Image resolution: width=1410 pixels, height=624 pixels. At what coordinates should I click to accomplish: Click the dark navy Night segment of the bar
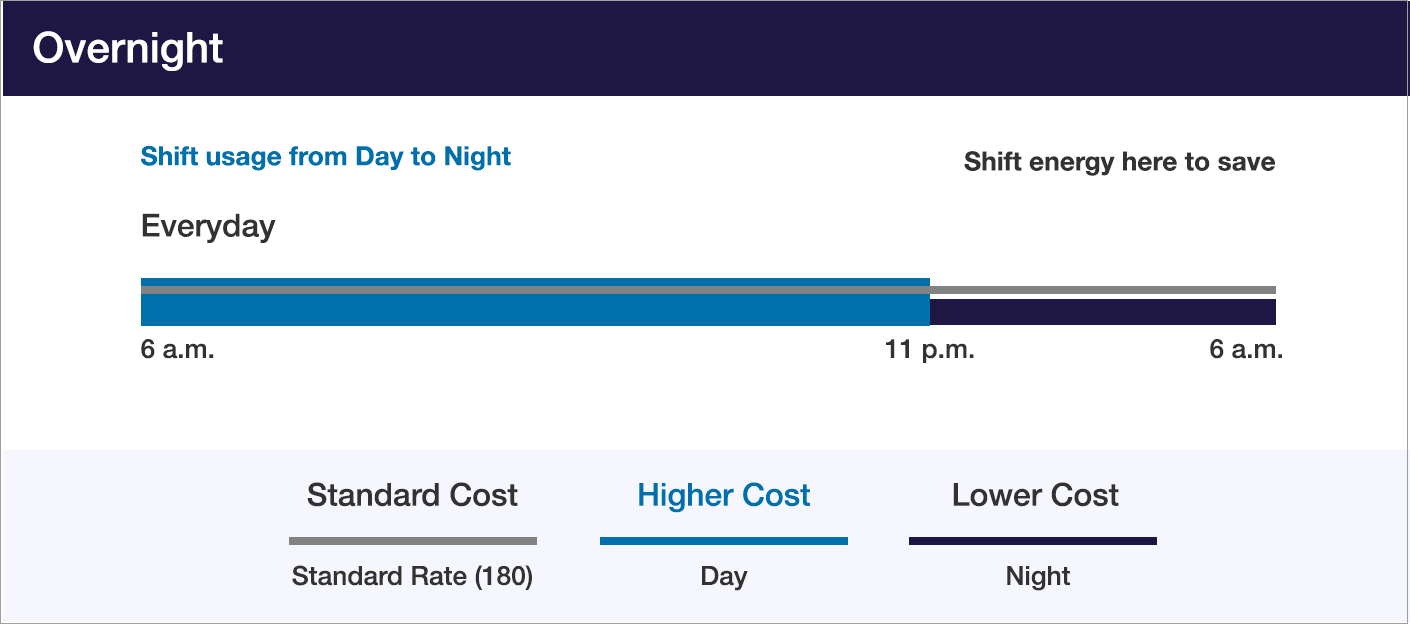click(x=1103, y=312)
